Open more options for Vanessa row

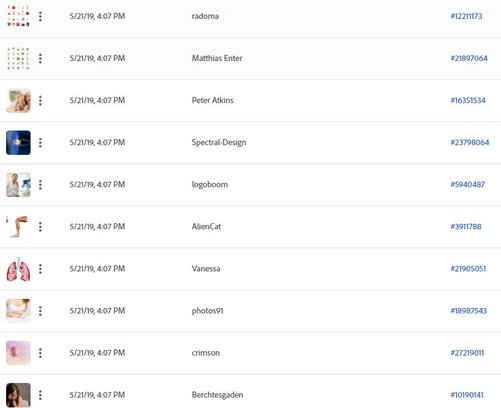pos(40,269)
